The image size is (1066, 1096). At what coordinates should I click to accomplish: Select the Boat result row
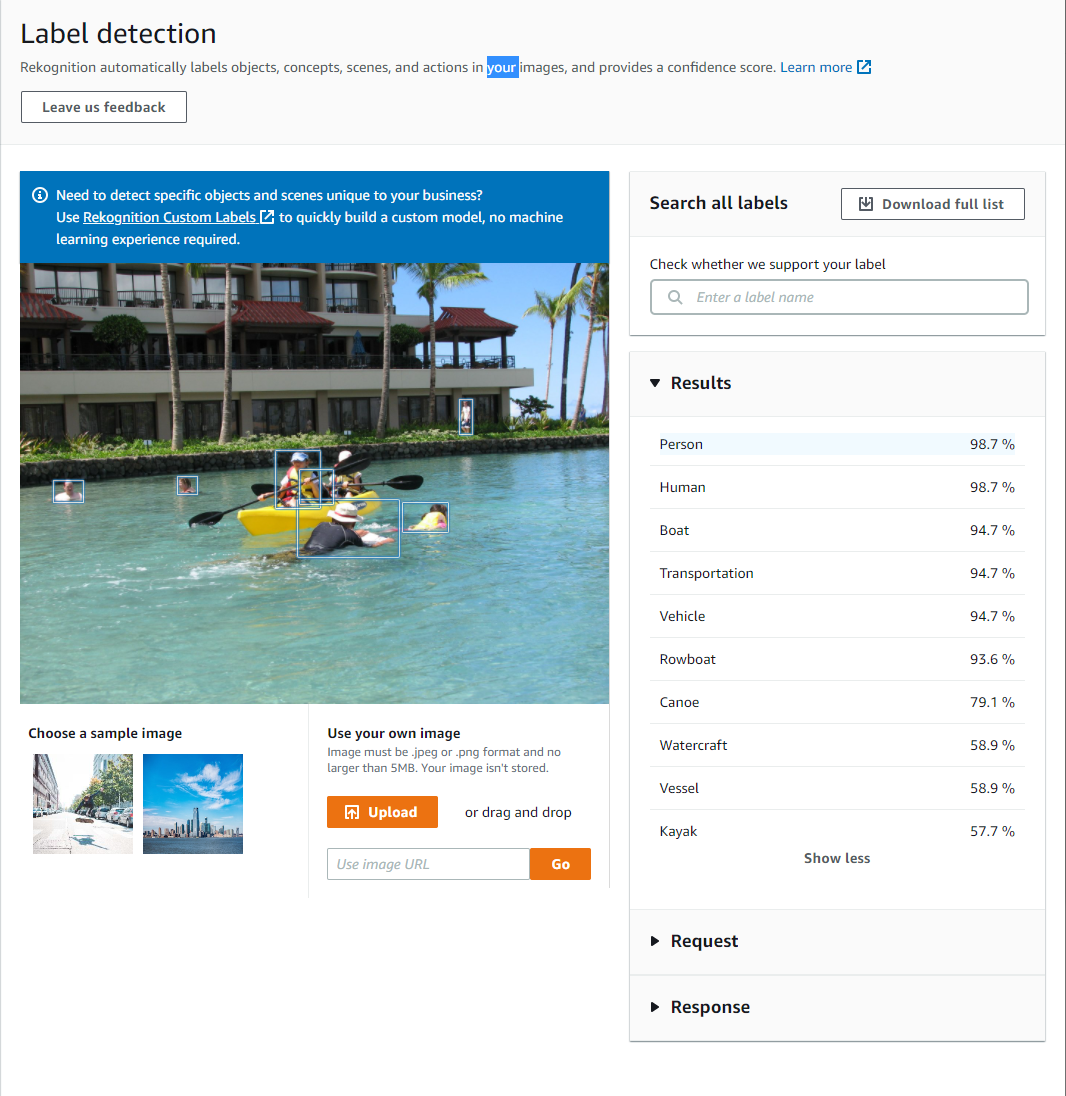(837, 530)
